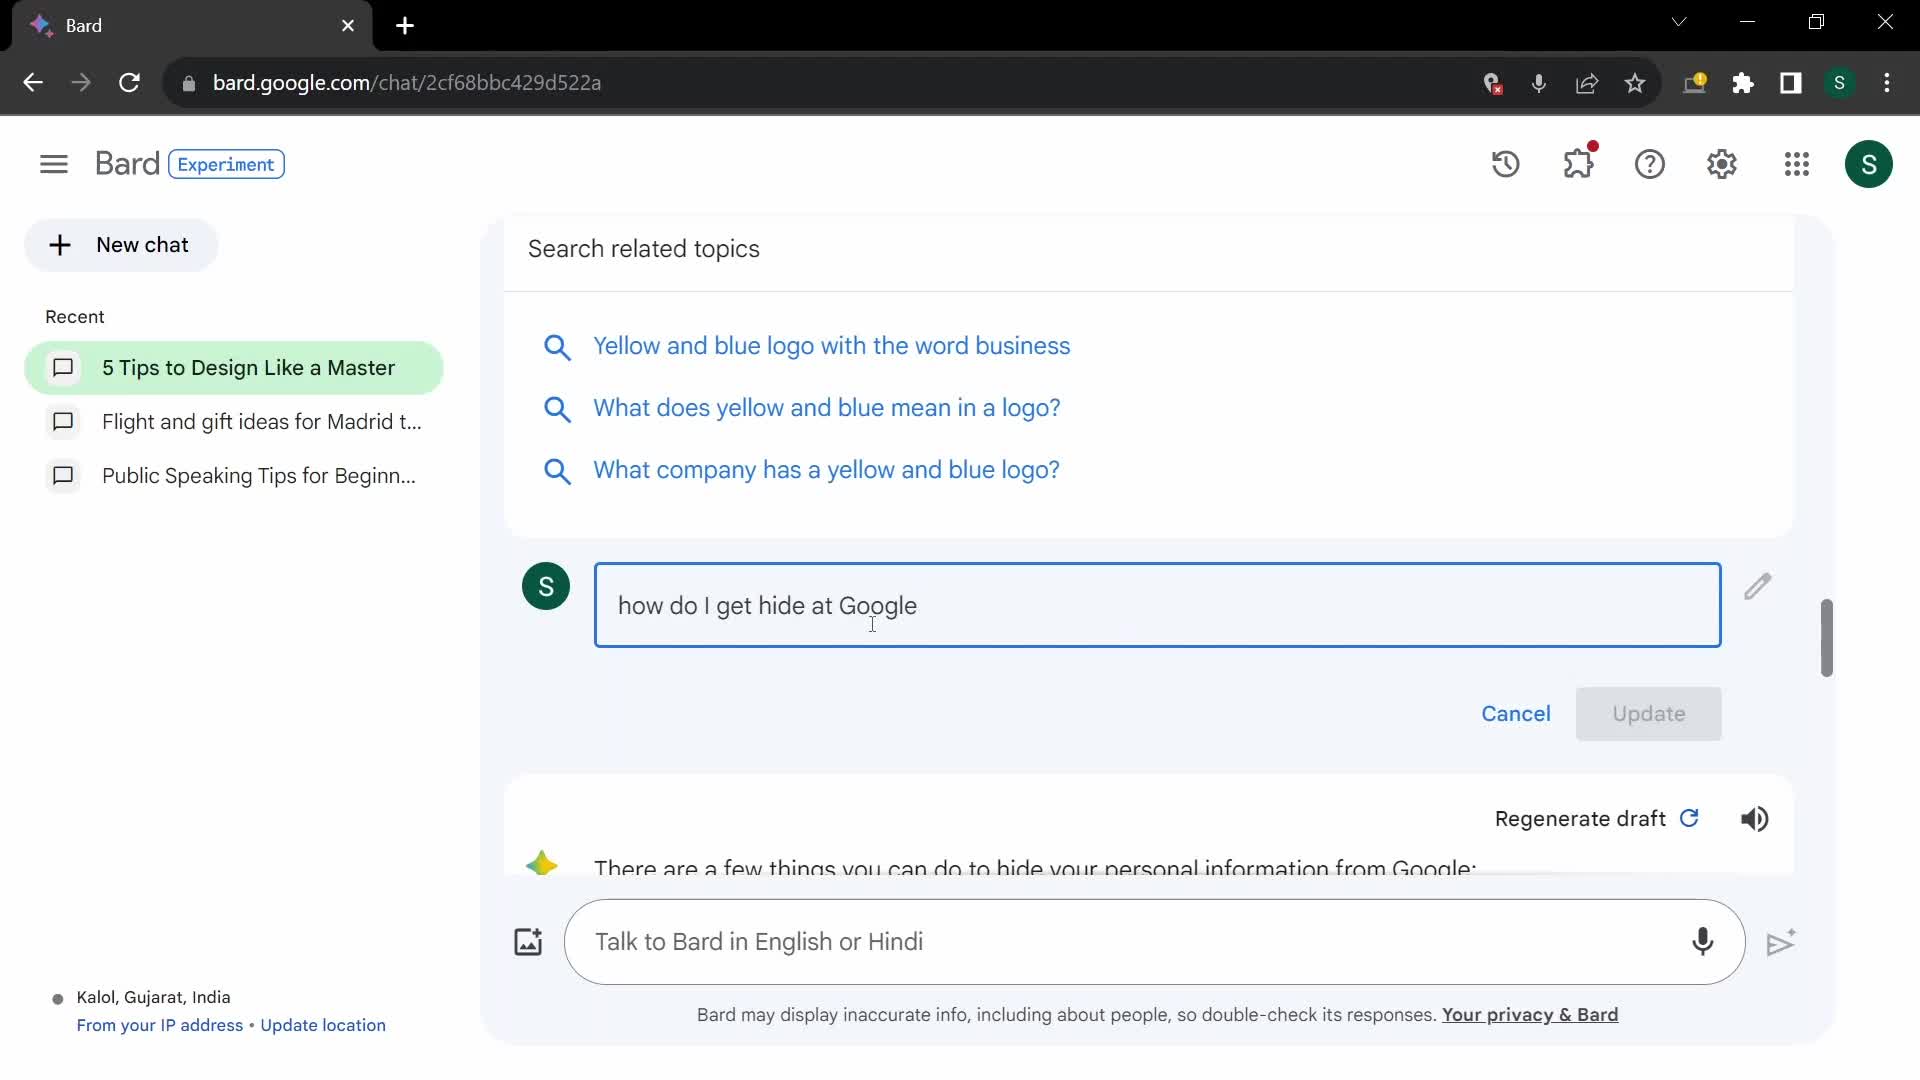Open Chrome three-dot menu
1920x1080 pixels.
1887,83
